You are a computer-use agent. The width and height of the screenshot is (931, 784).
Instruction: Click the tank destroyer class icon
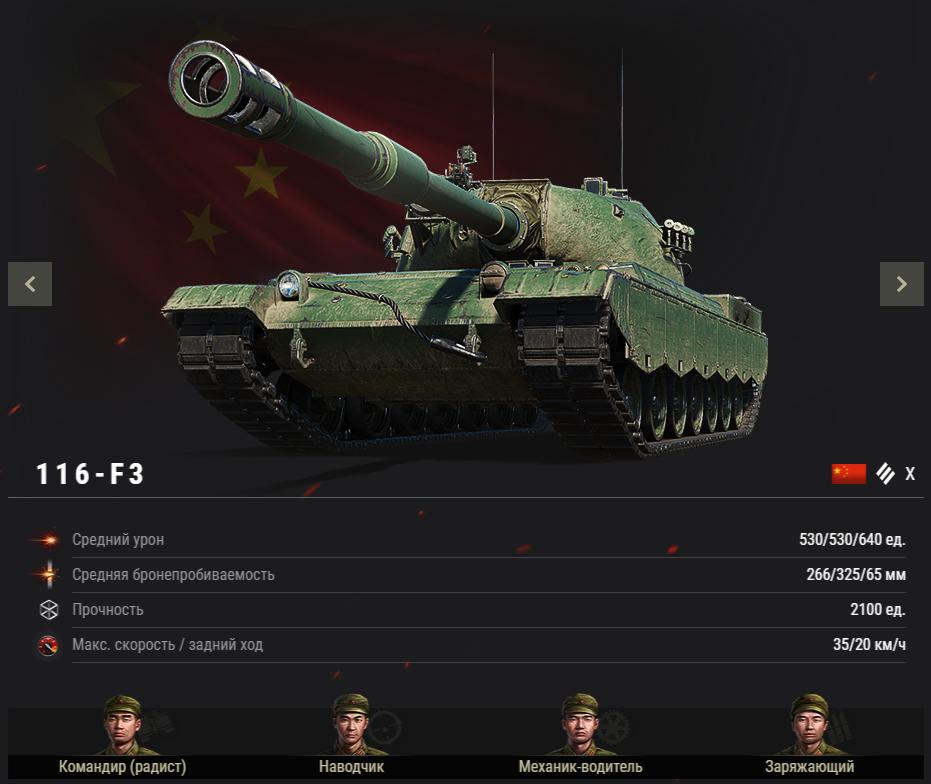(885, 474)
